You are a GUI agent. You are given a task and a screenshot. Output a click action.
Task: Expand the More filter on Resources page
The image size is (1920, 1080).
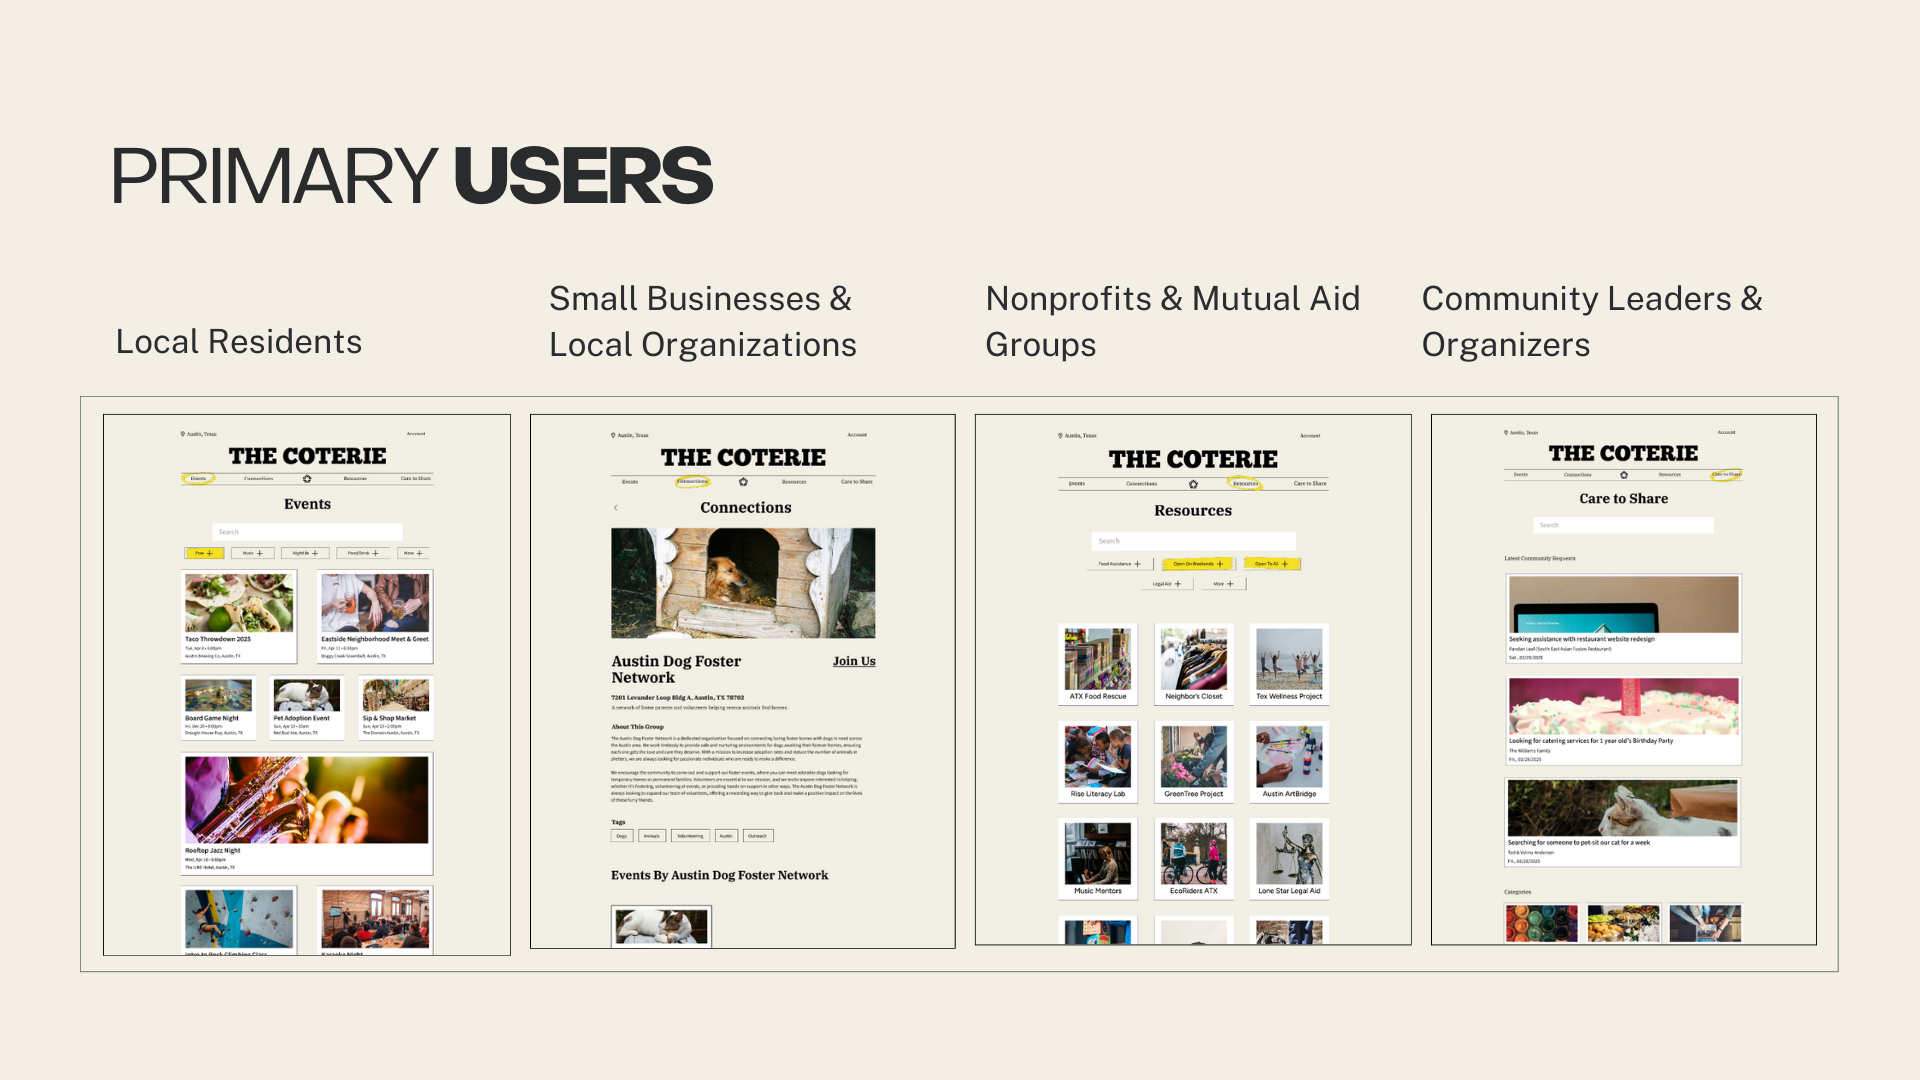pyautogui.click(x=1224, y=584)
